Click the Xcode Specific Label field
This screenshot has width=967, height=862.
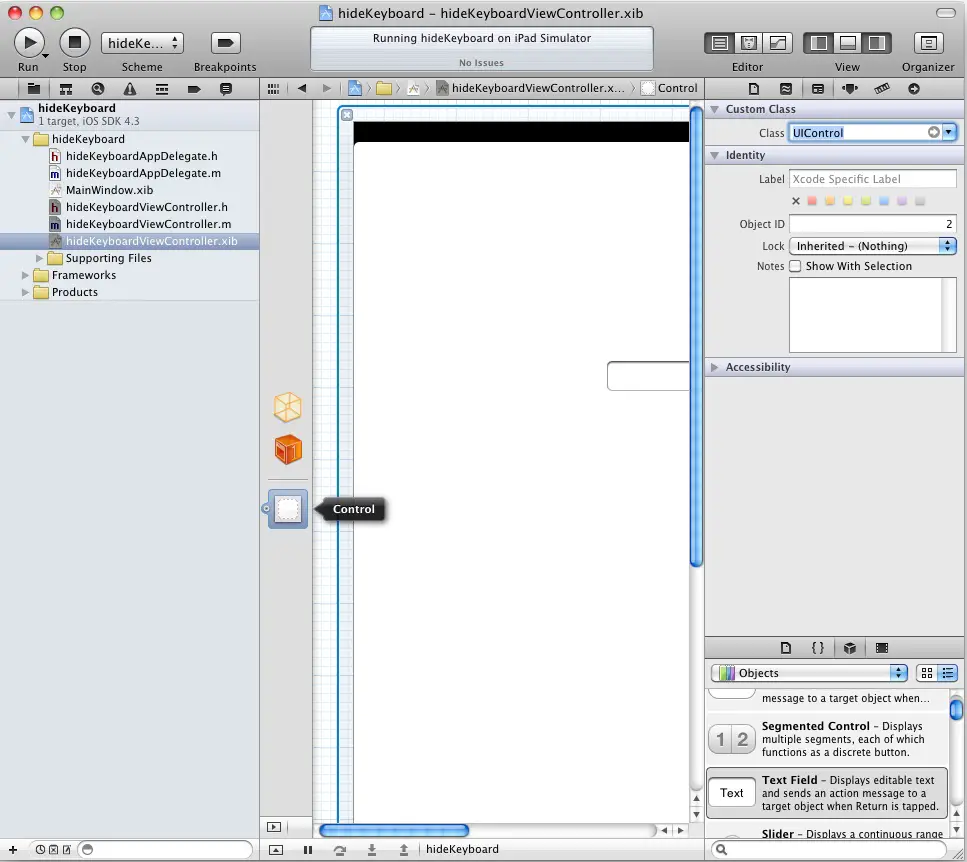point(872,179)
